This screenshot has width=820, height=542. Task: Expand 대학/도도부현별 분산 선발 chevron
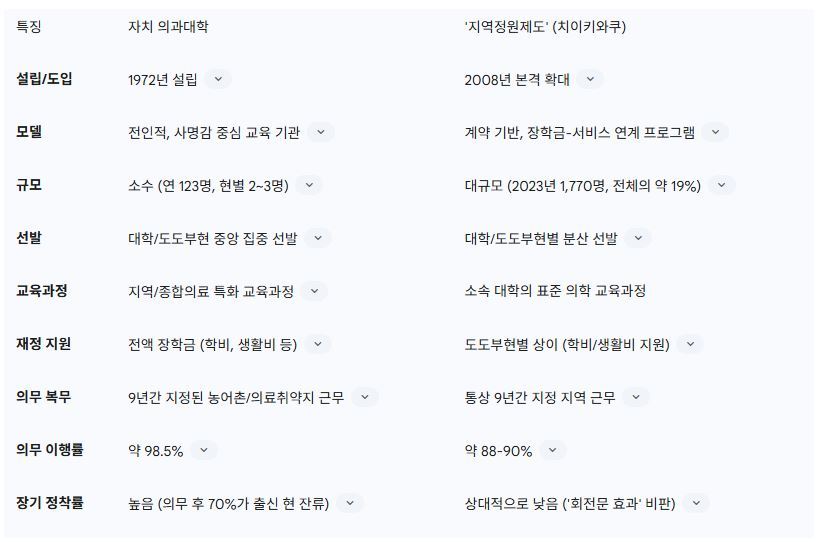click(638, 238)
